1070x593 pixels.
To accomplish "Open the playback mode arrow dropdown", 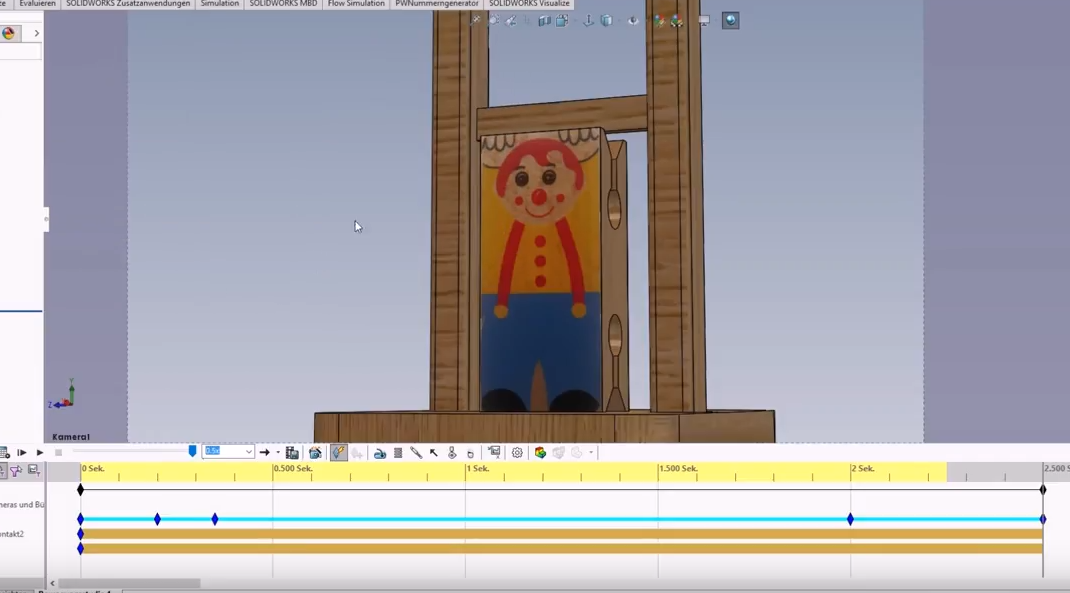I will (x=277, y=453).
